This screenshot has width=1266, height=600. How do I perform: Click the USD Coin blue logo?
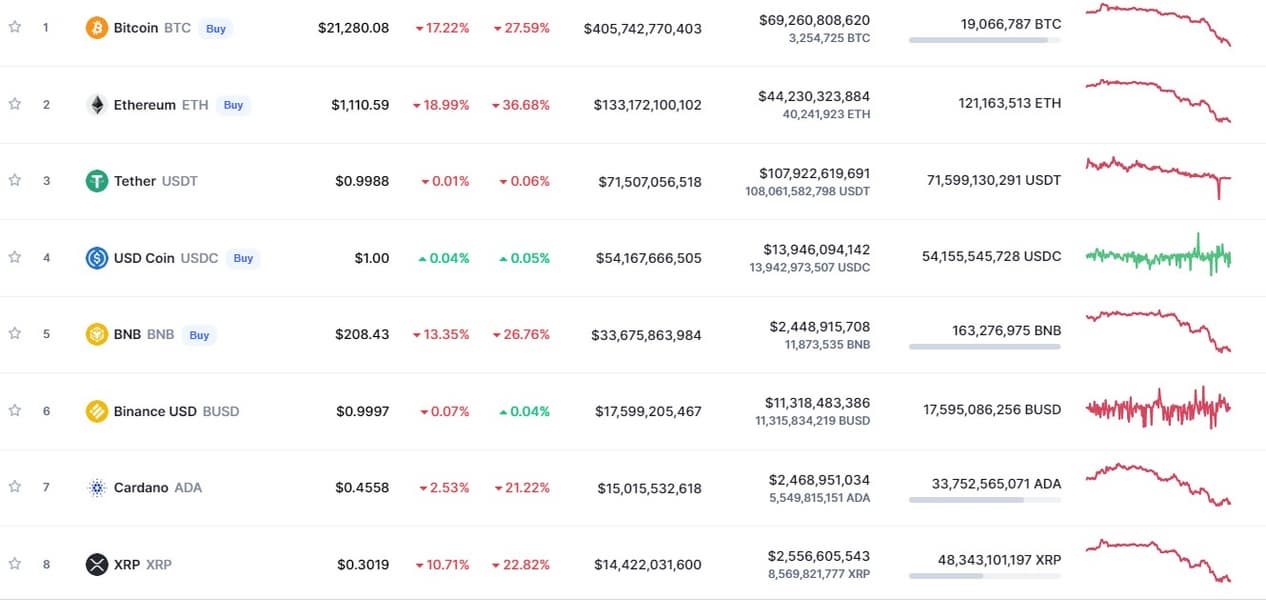click(97, 258)
